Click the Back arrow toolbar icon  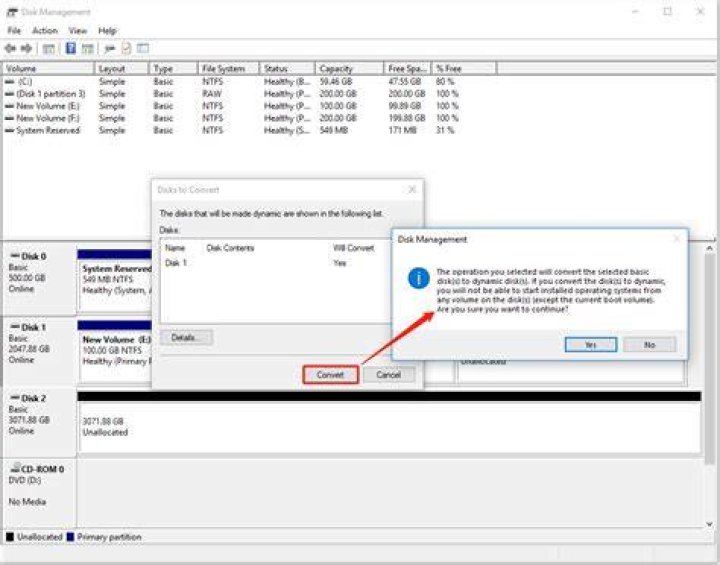10,48
